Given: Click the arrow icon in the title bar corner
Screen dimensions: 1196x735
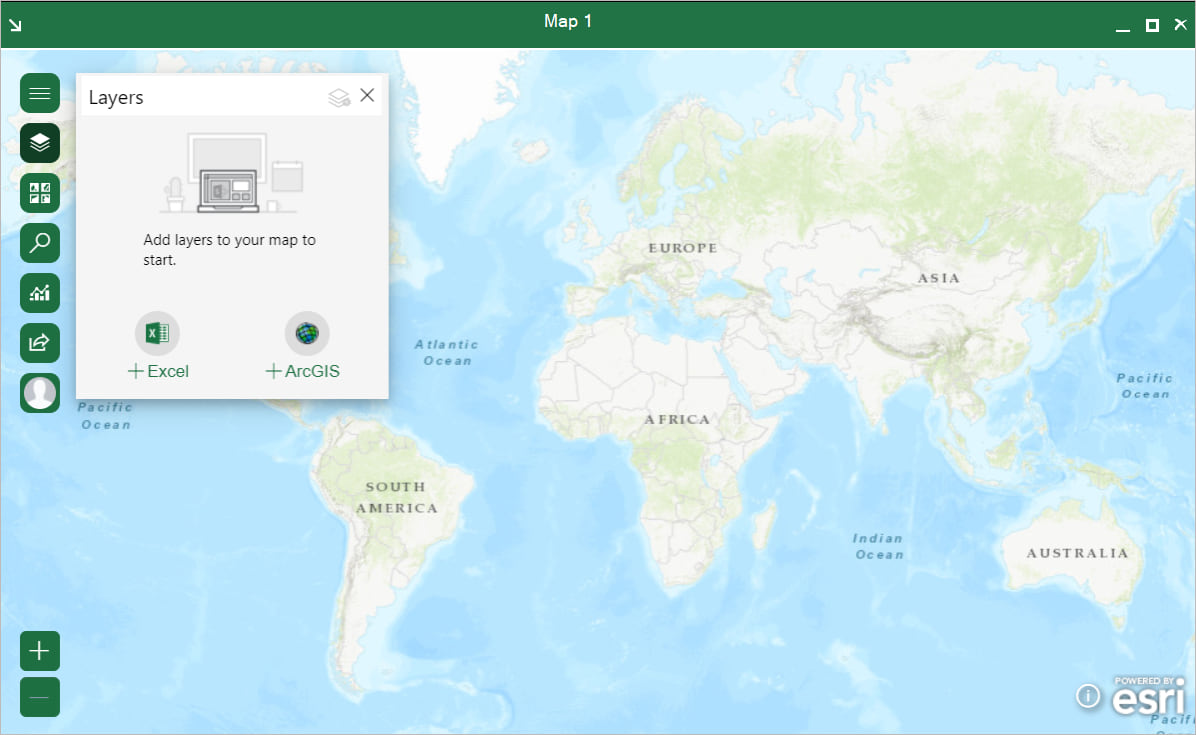Looking at the screenshot, I should coord(15,23).
